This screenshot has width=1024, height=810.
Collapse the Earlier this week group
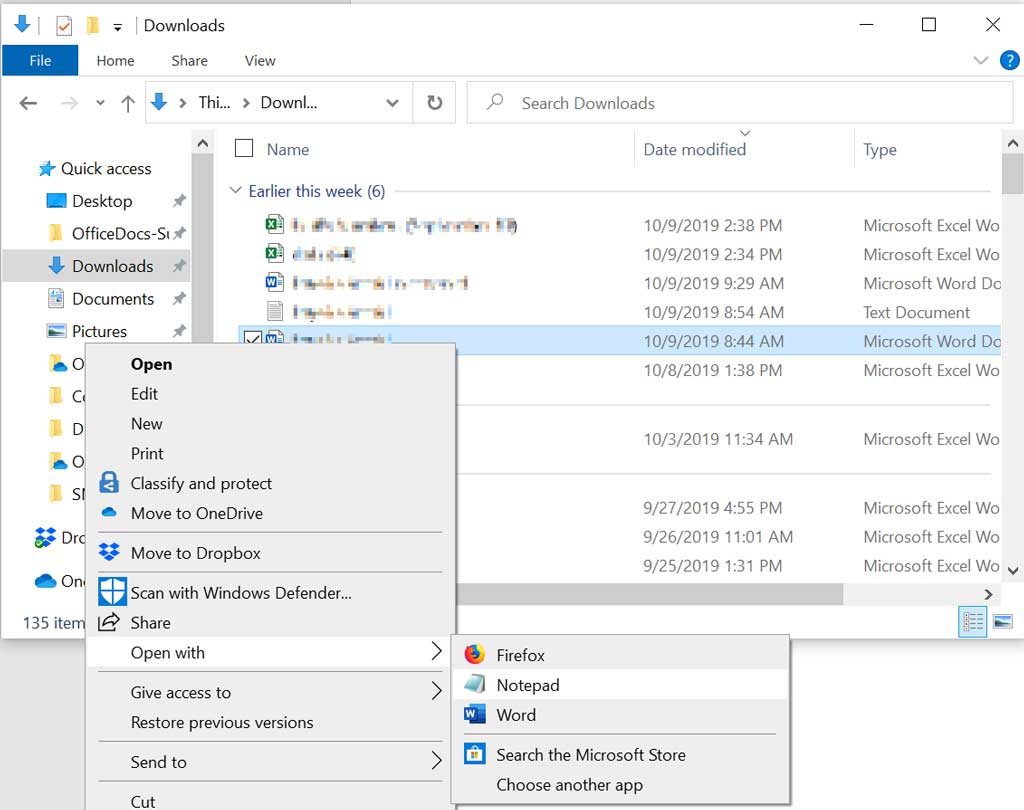(235, 191)
